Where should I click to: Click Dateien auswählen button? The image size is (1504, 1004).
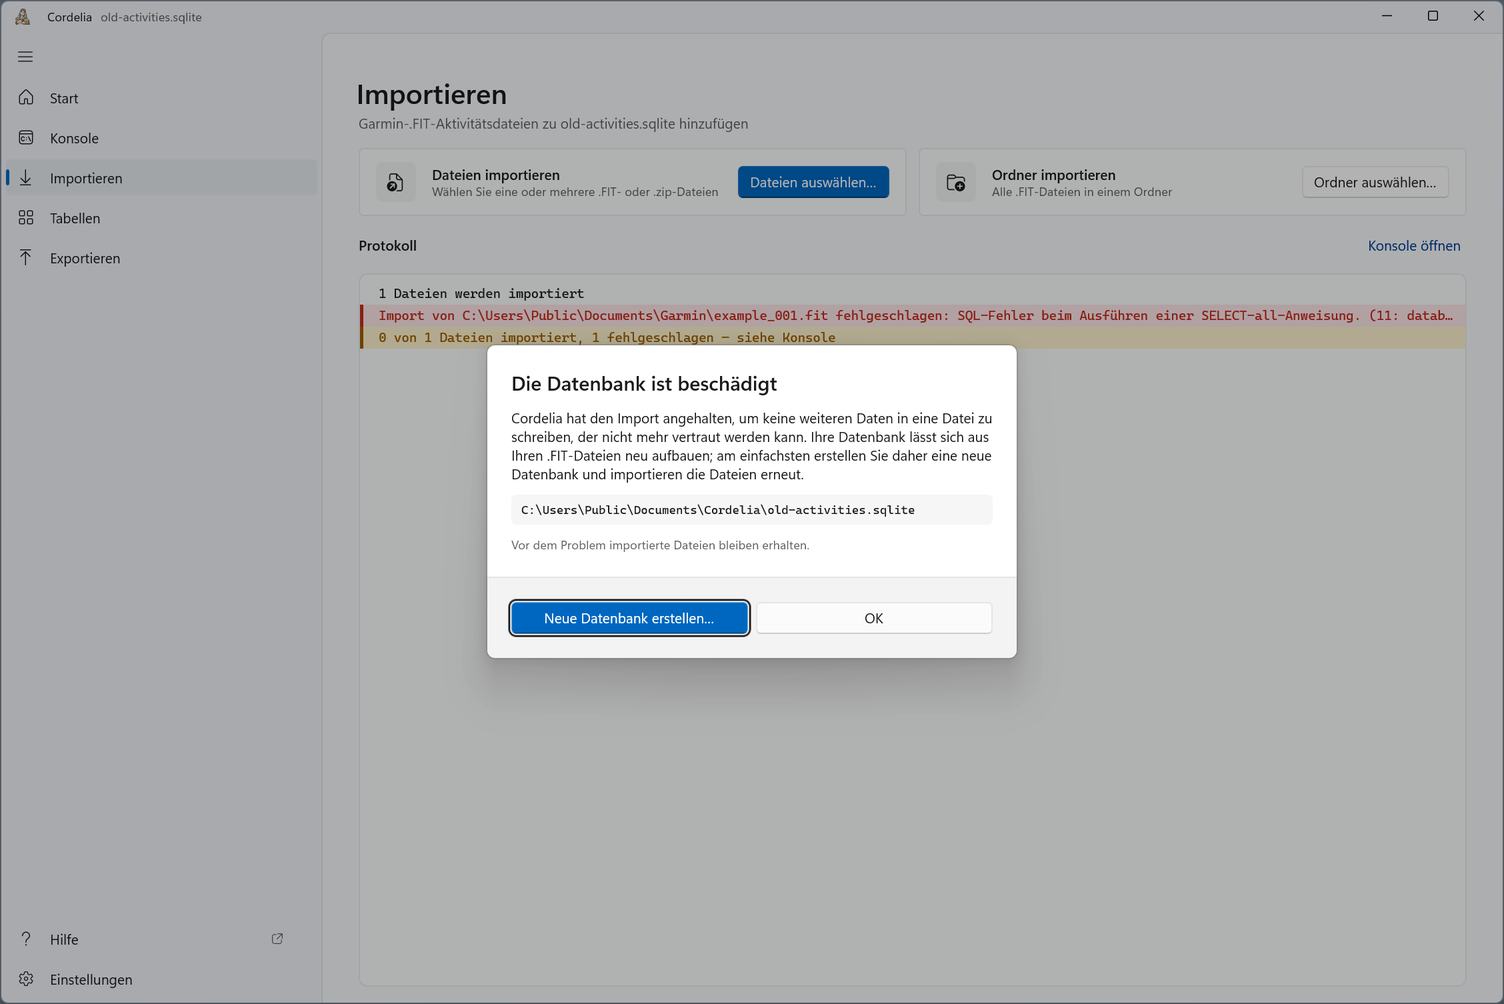click(x=813, y=182)
